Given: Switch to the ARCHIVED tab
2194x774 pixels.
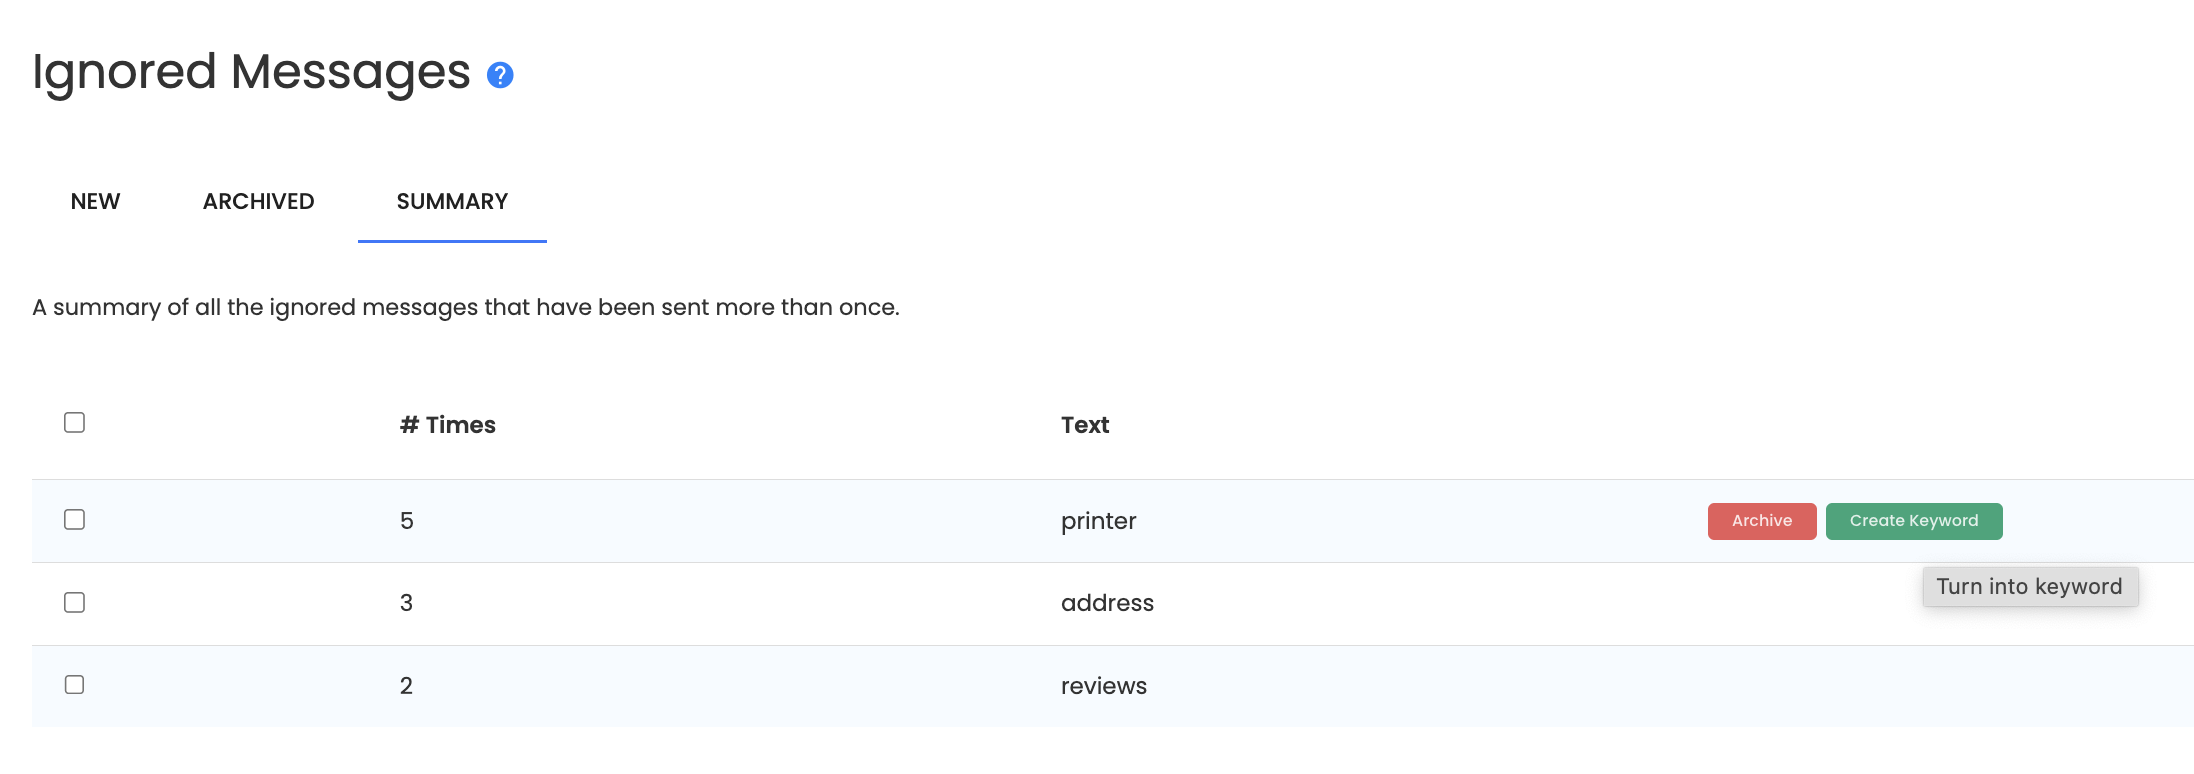Looking at the screenshot, I should [258, 201].
